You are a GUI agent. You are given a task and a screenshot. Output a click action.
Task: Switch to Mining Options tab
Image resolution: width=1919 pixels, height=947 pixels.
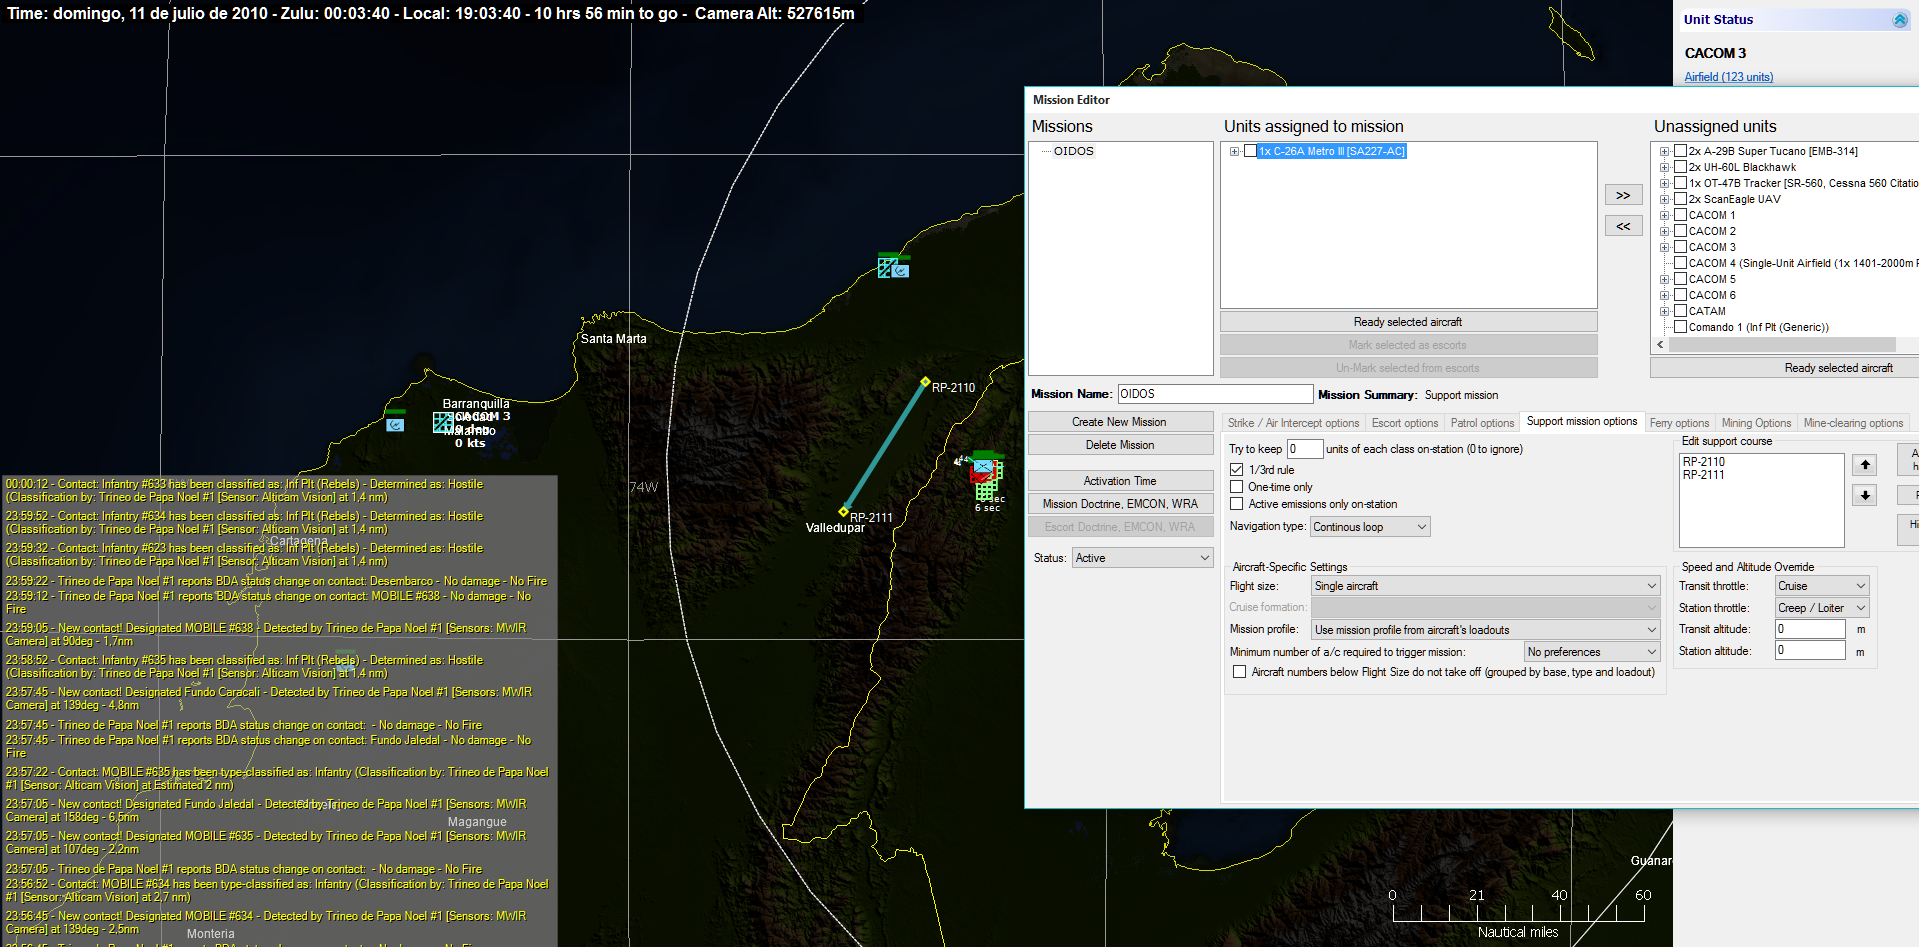[x=1756, y=423]
